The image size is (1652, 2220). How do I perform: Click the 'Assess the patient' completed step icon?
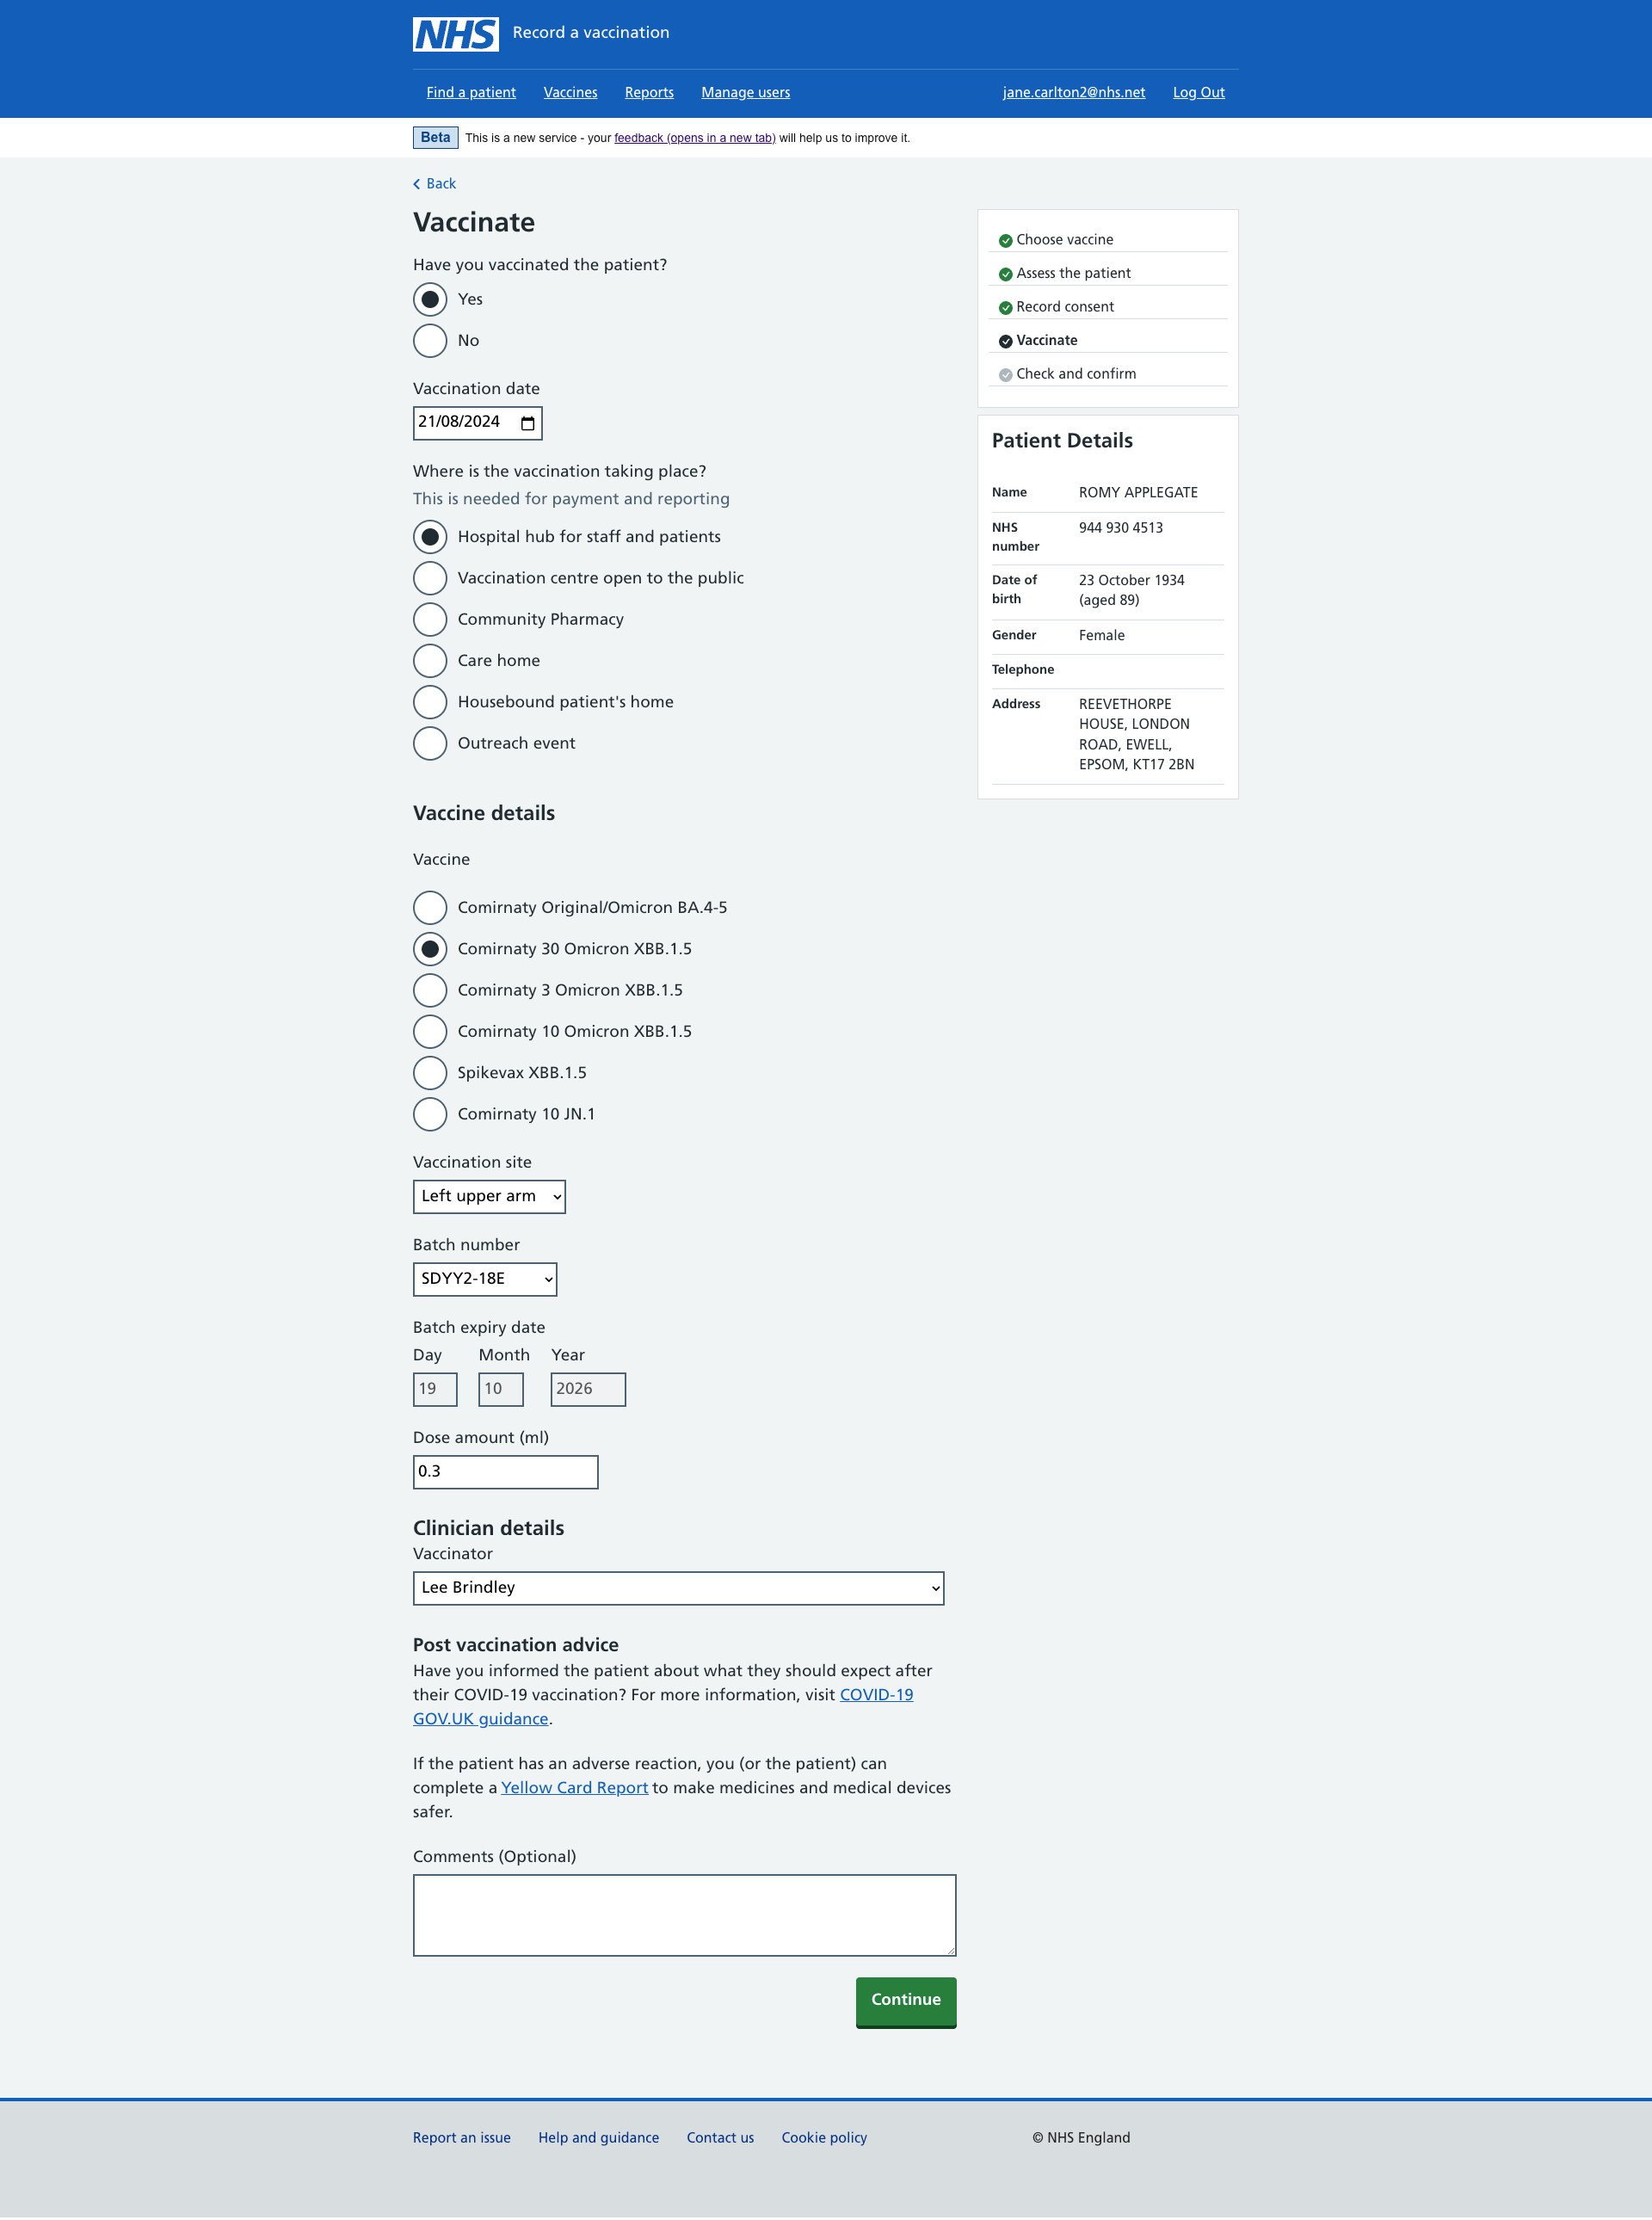click(x=1007, y=273)
